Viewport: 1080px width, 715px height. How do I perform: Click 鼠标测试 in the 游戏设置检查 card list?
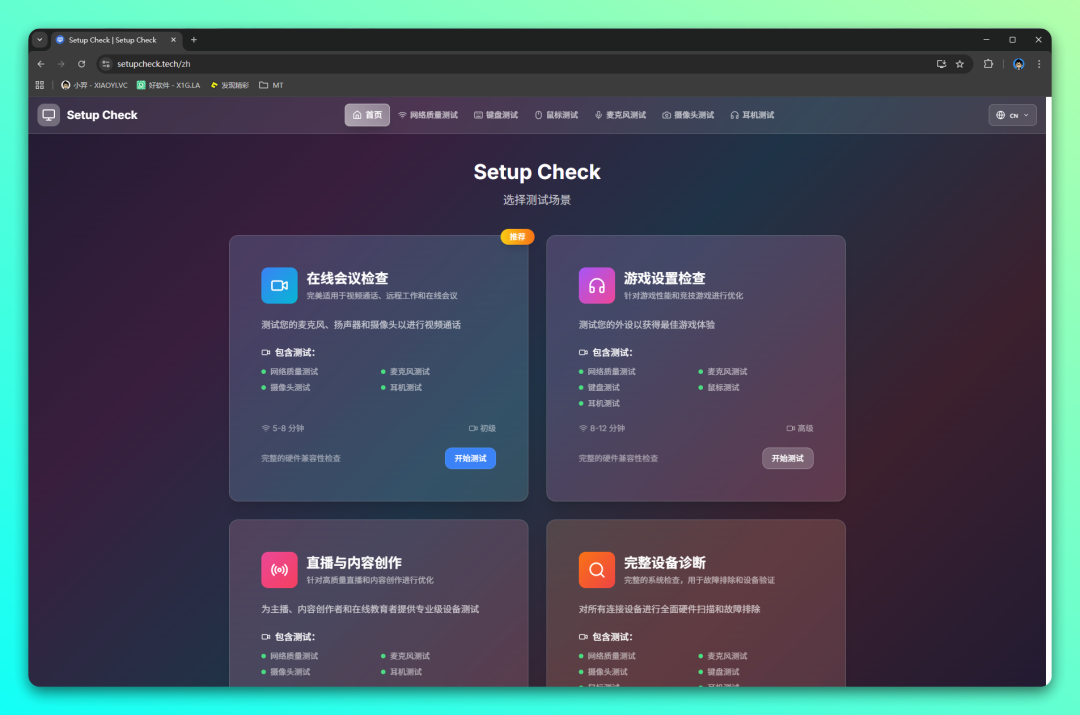coord(723,387)
